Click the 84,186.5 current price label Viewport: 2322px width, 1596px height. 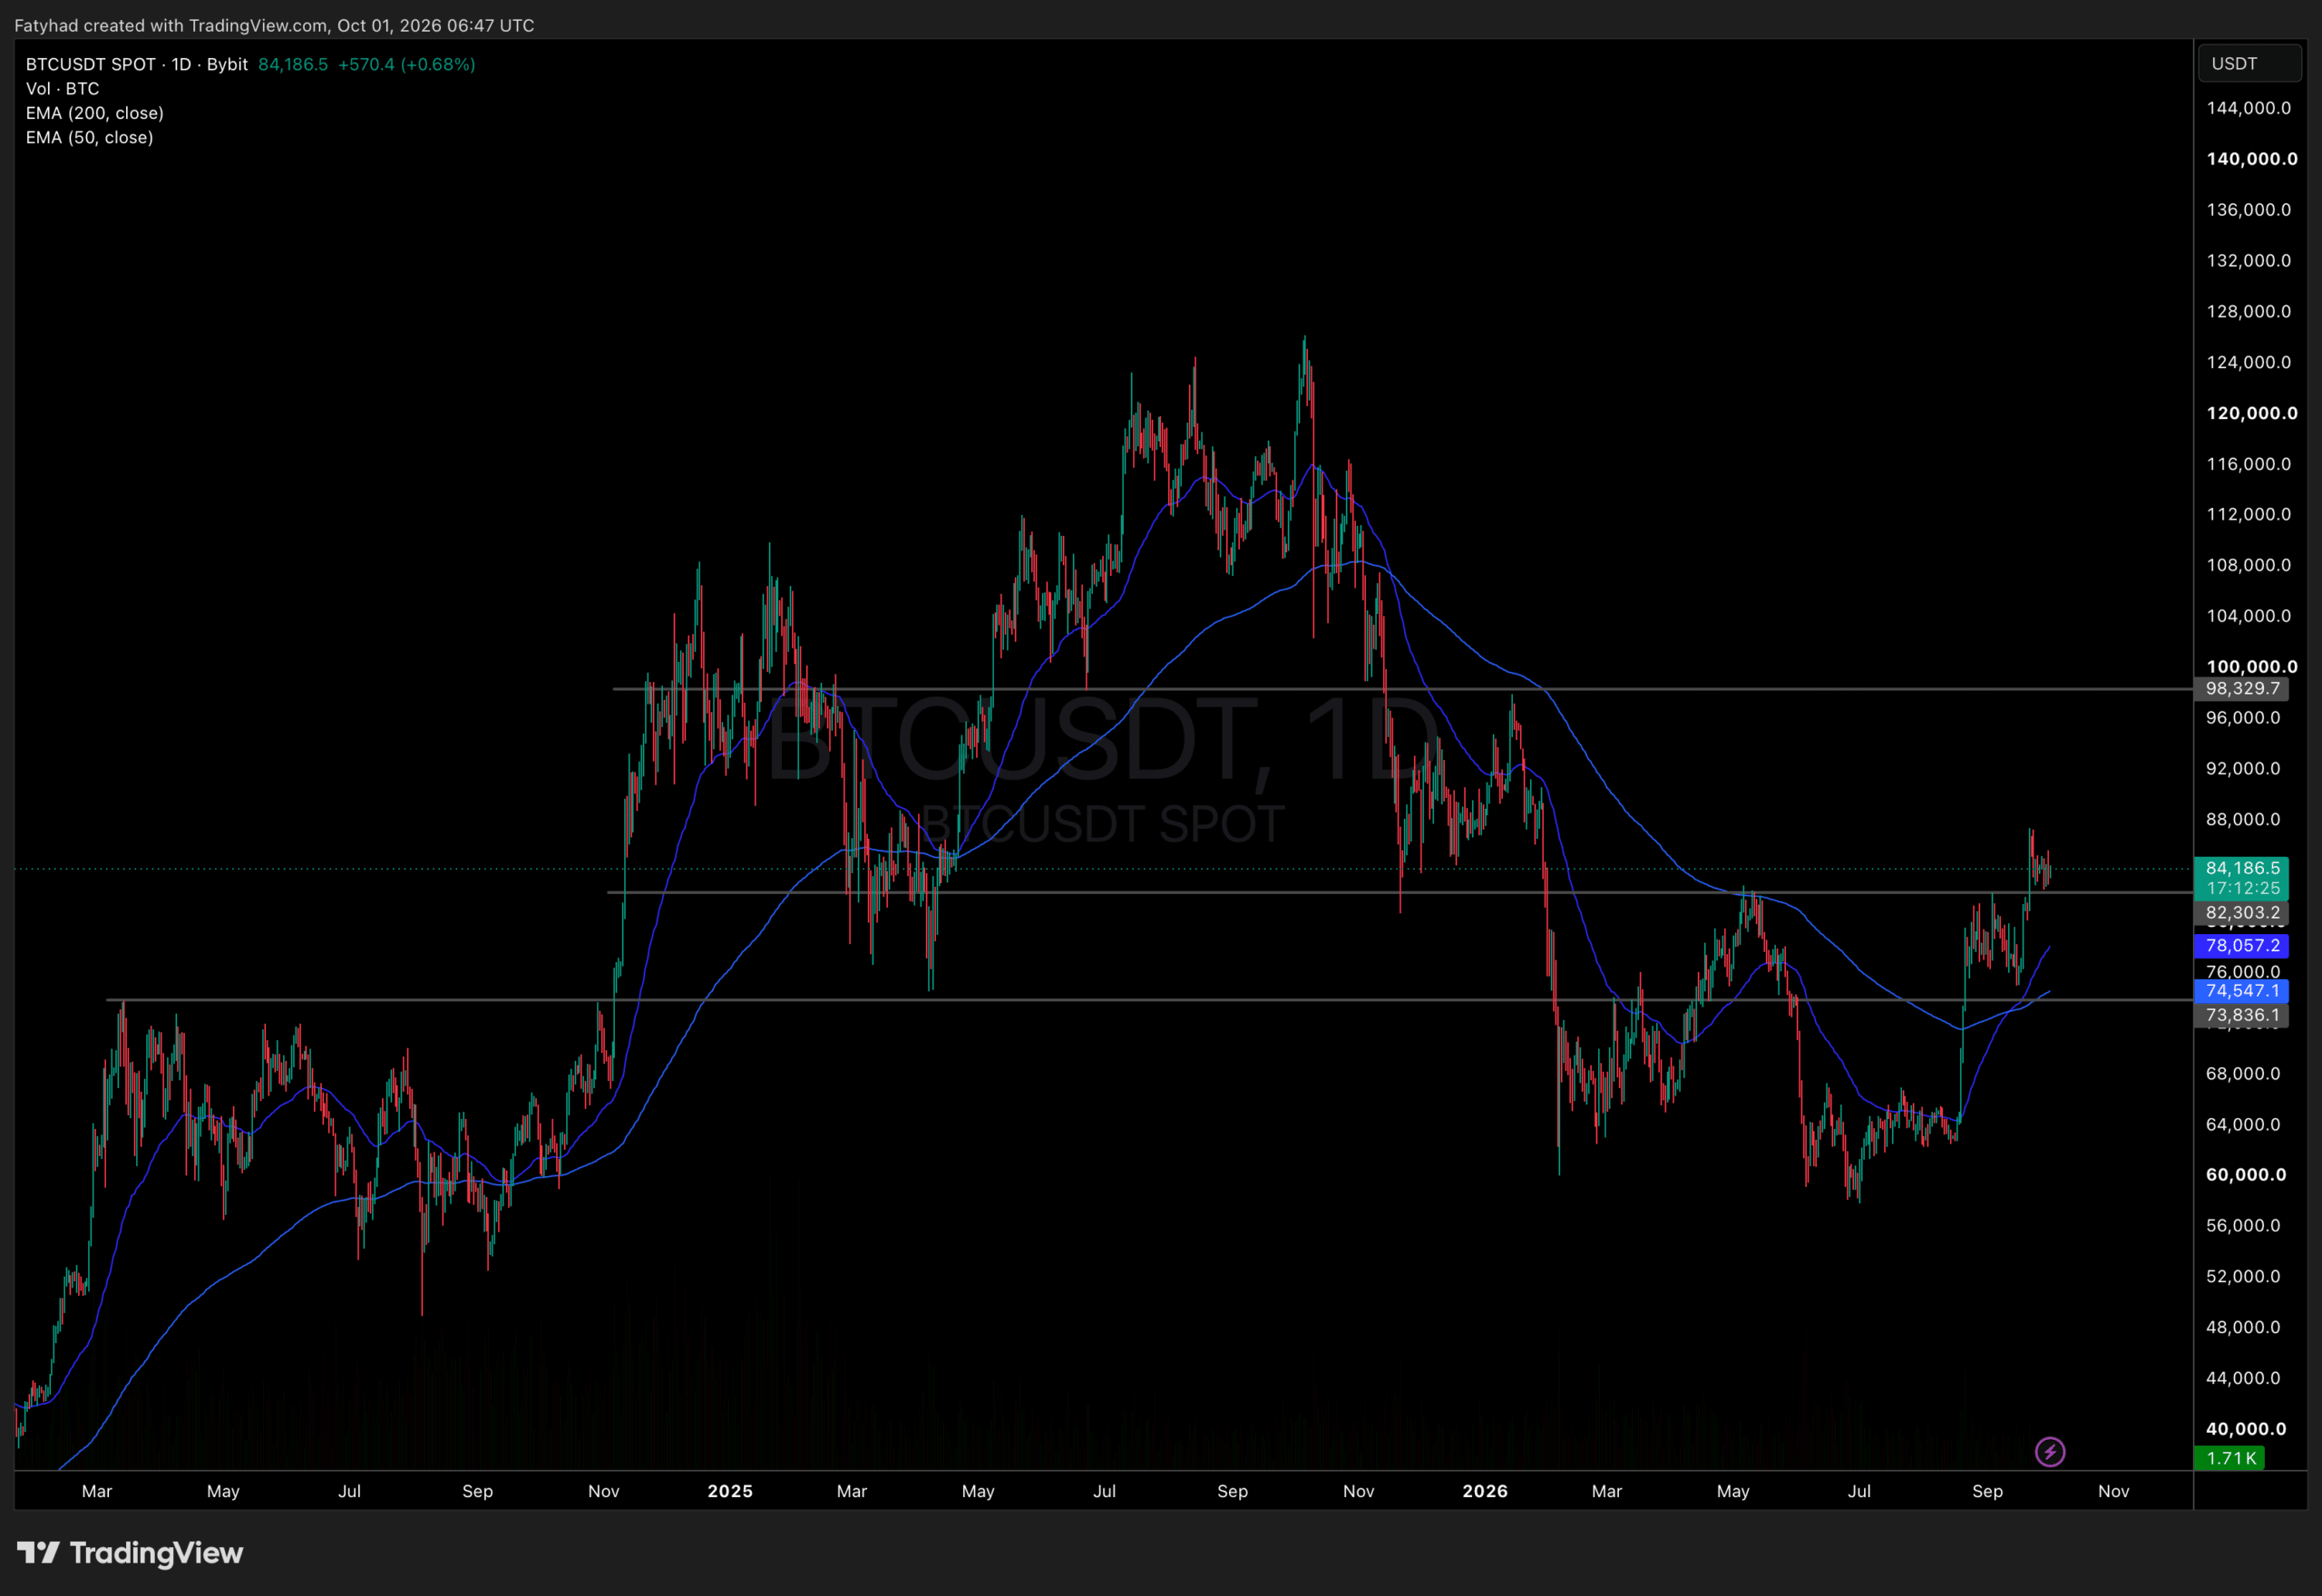2243,868
